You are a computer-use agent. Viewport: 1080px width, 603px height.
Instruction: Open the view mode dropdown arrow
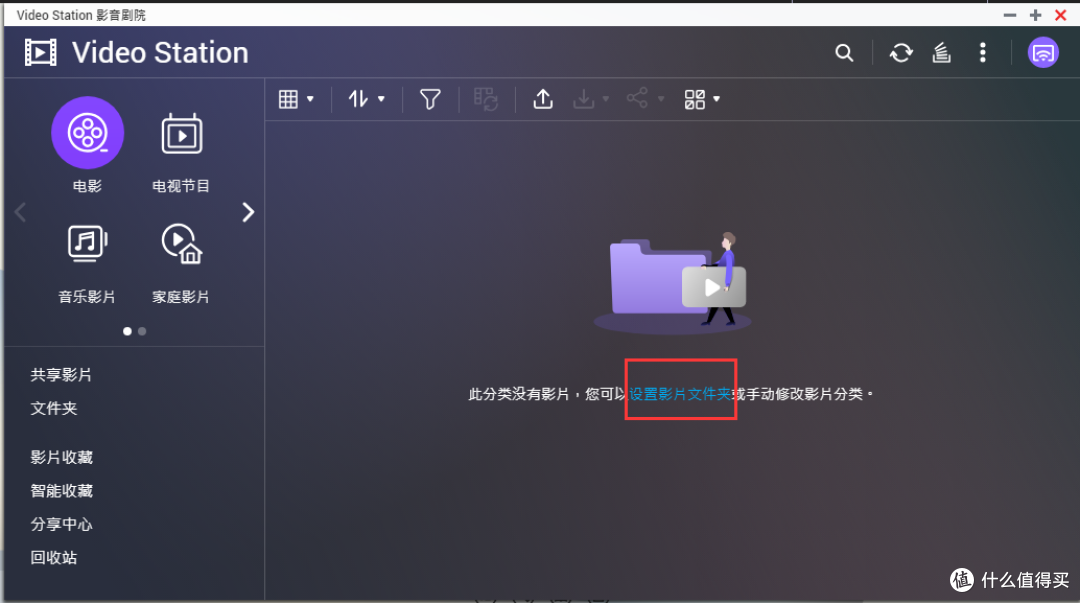click(308, 99)
